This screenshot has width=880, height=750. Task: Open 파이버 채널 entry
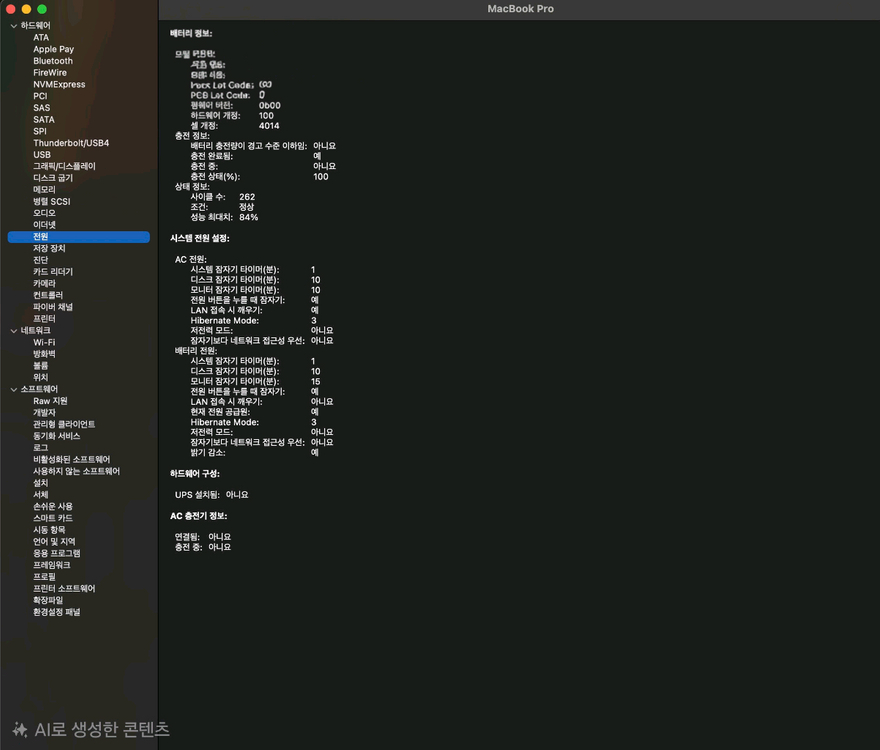53,307
